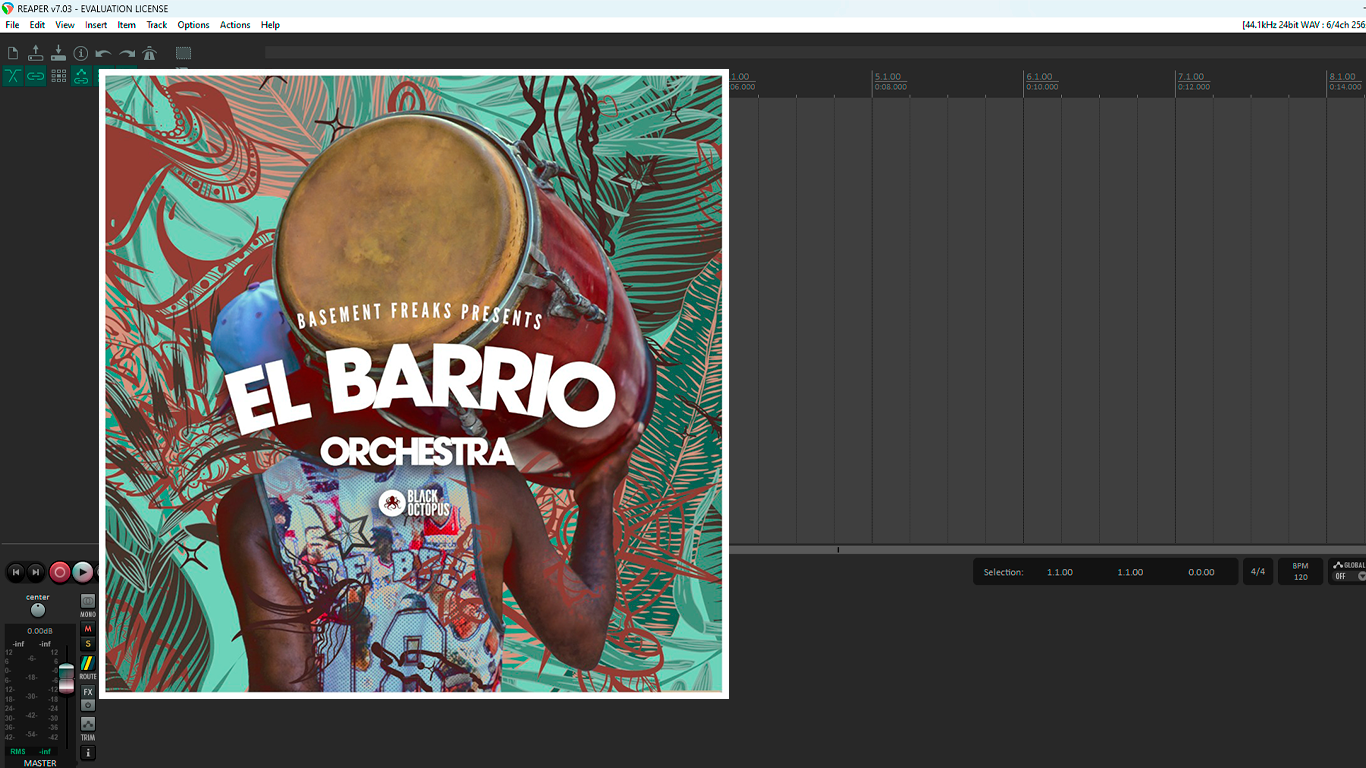The width and height of the screenshot is (1366, 768).
Task: Click the Undo arrow icon
Action: [x=103, y=54]
